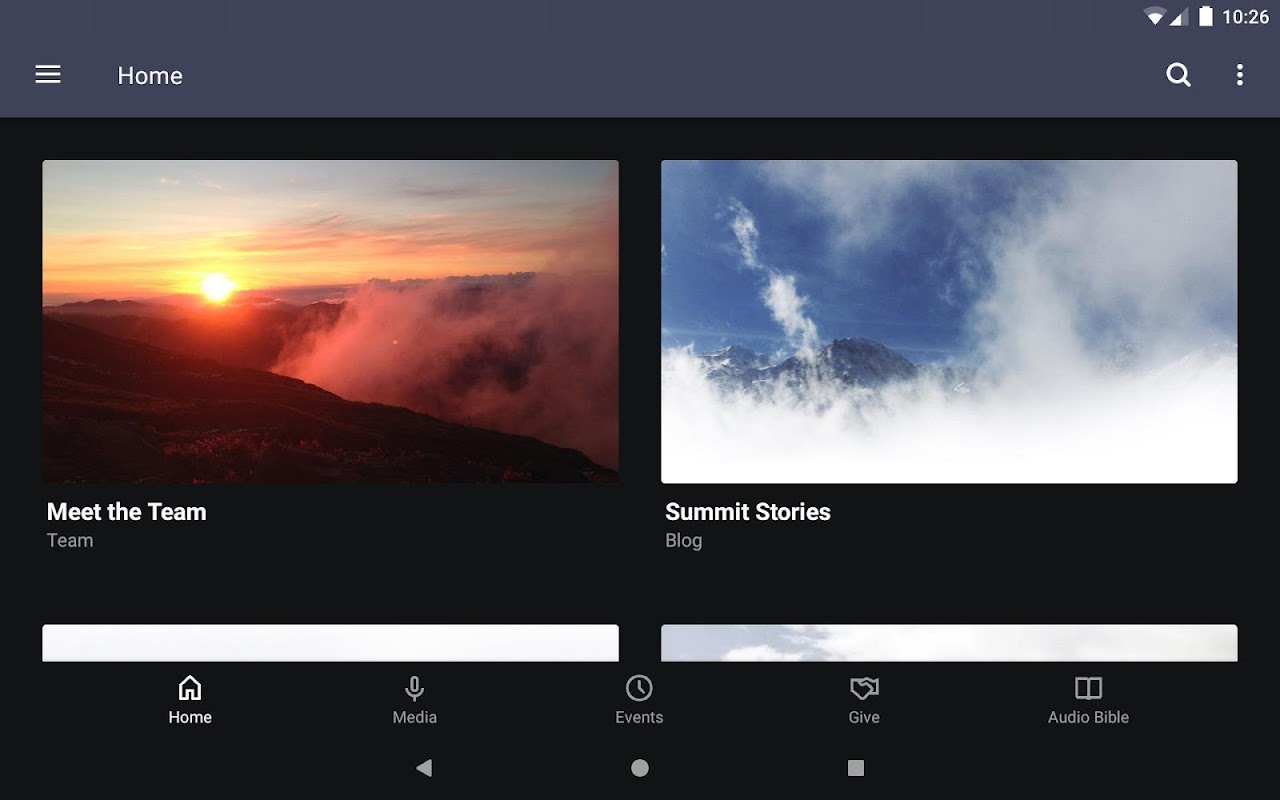Tap the Give handshake icon
1280x800 pixels.
tap(864, 688)
